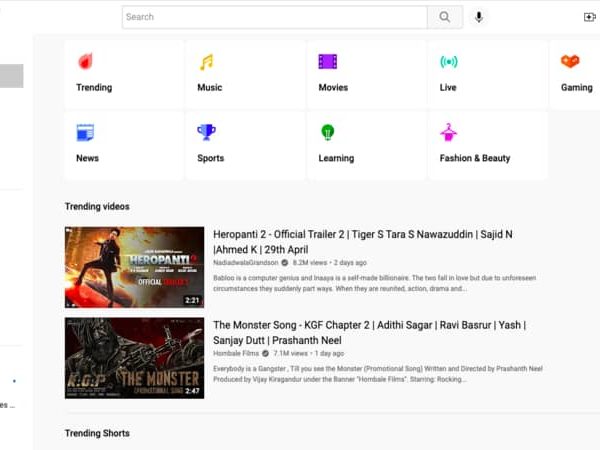Select the highlighted gray sidebar item
Viewport: 600px width, 450px height.
click(11, 76)
